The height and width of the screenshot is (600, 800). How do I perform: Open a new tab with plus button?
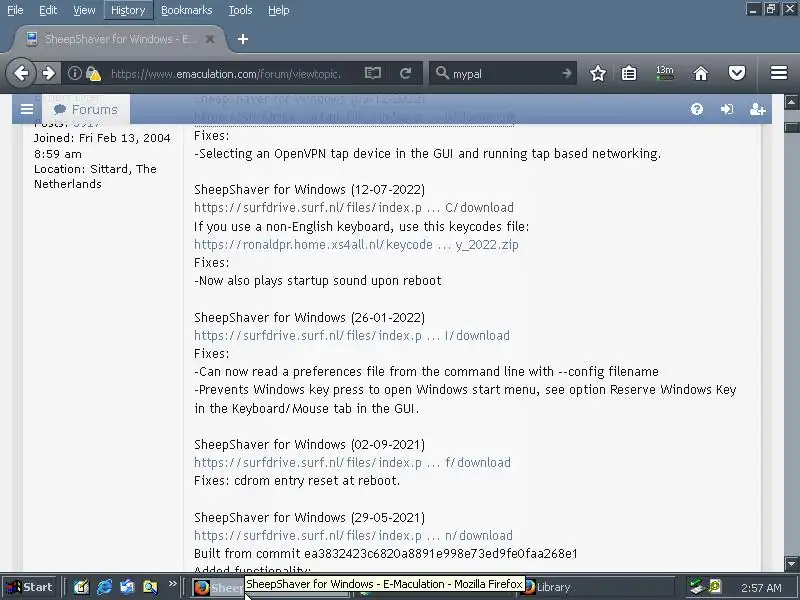[243, 39]
